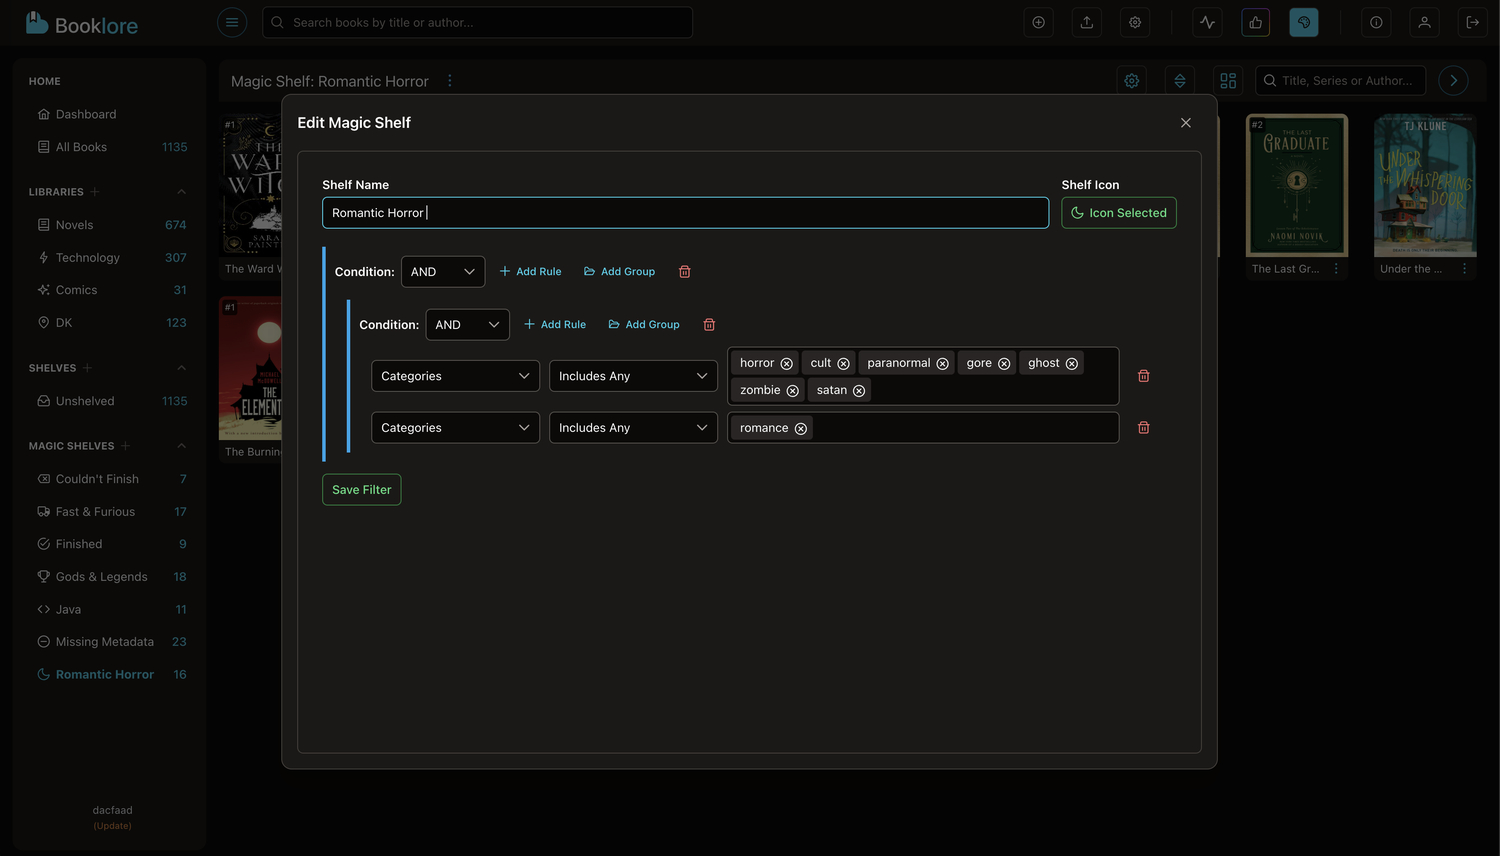Remove the horror tag chip
Viewport: 1500px width, 856px height.
click(x=786, y=364)
